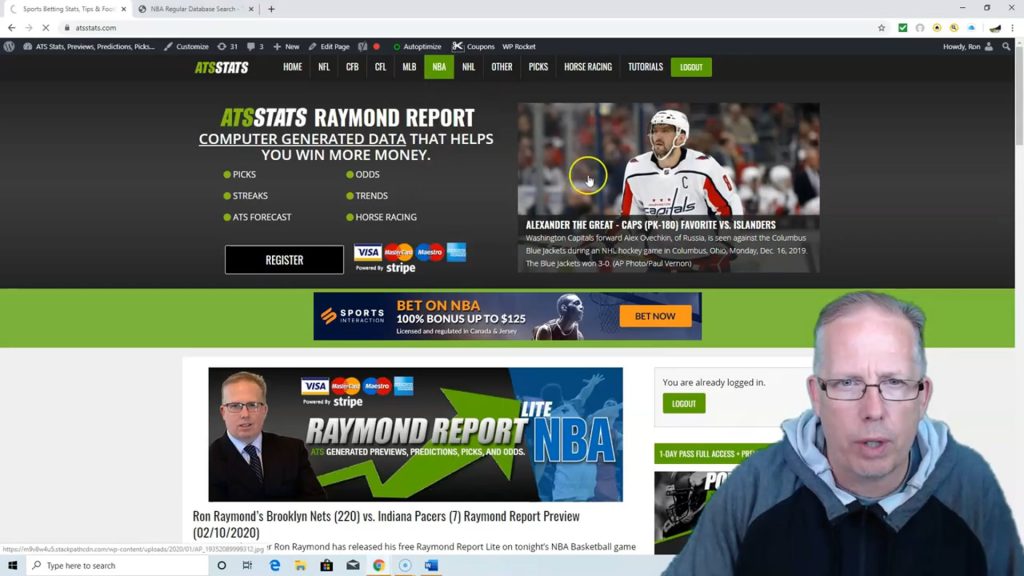Viewport: 1024px width, 576px height.
Task: Open WP Rocket in the admin bar
Action: (x=519, y=46)
